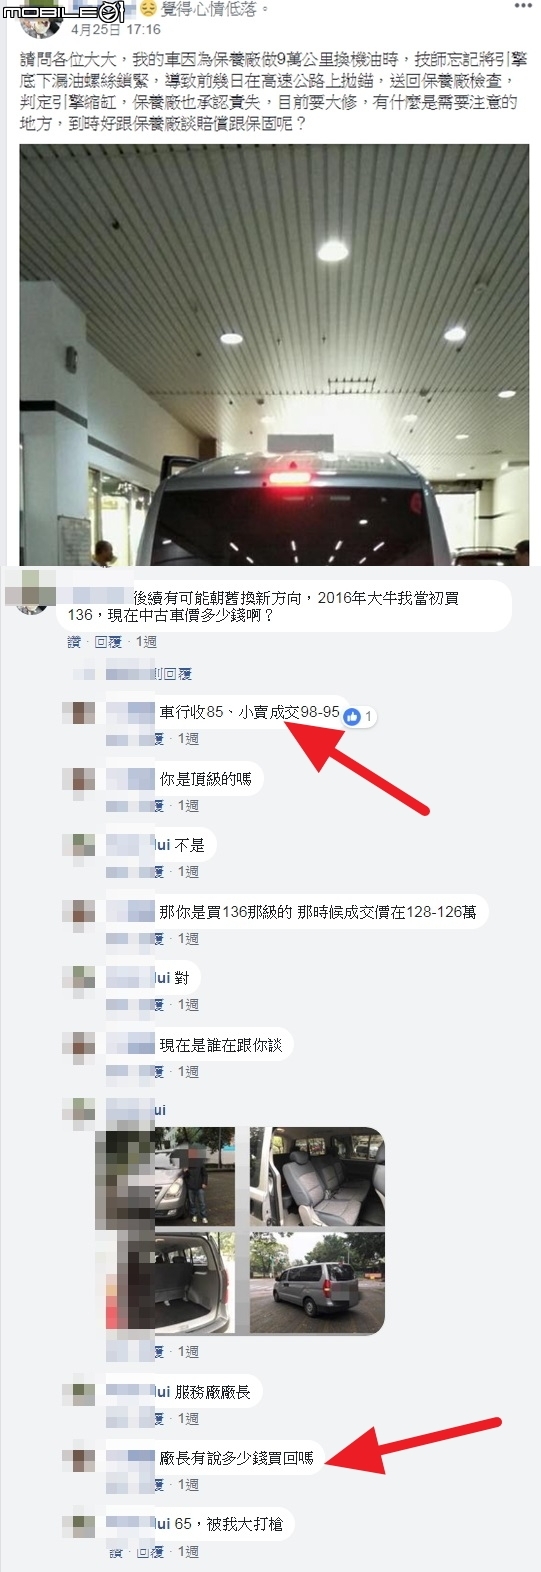Click 1週 timestamp under 服務廠廠長 comment
This screenshot has width=541, height=1572.
[188, 1418]
